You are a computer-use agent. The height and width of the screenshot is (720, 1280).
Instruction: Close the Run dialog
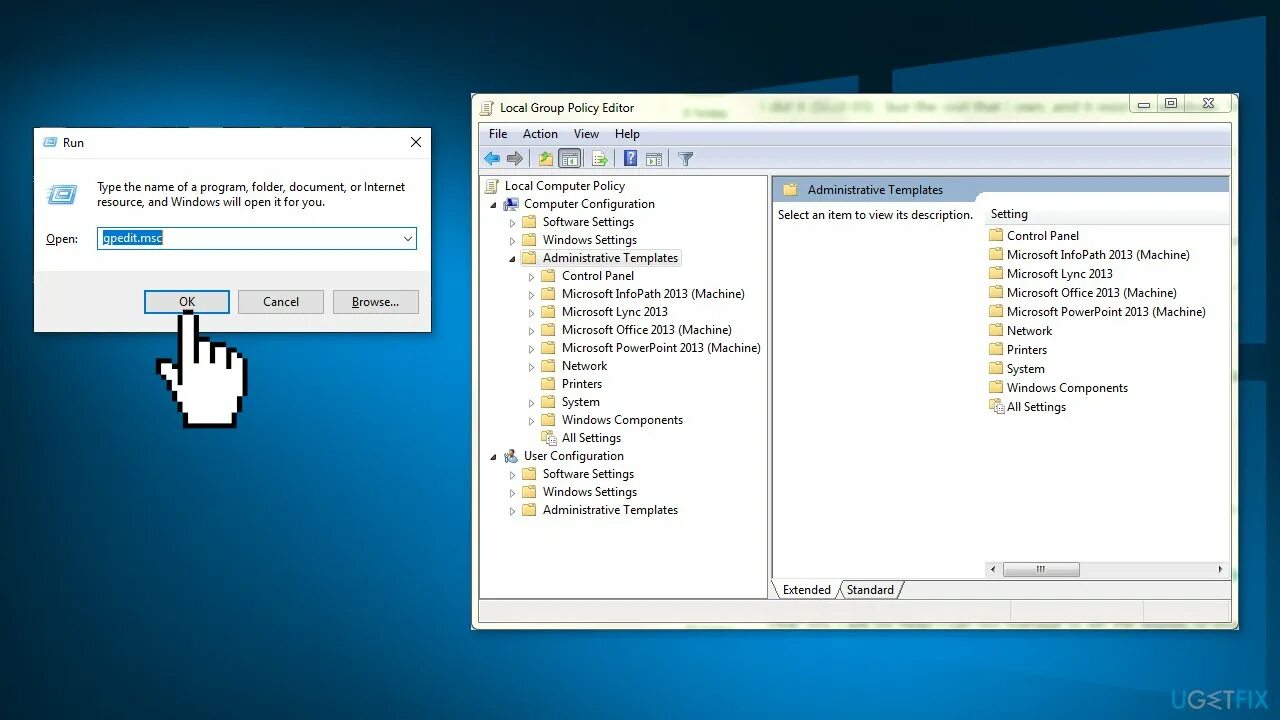[x=416, y=142]
